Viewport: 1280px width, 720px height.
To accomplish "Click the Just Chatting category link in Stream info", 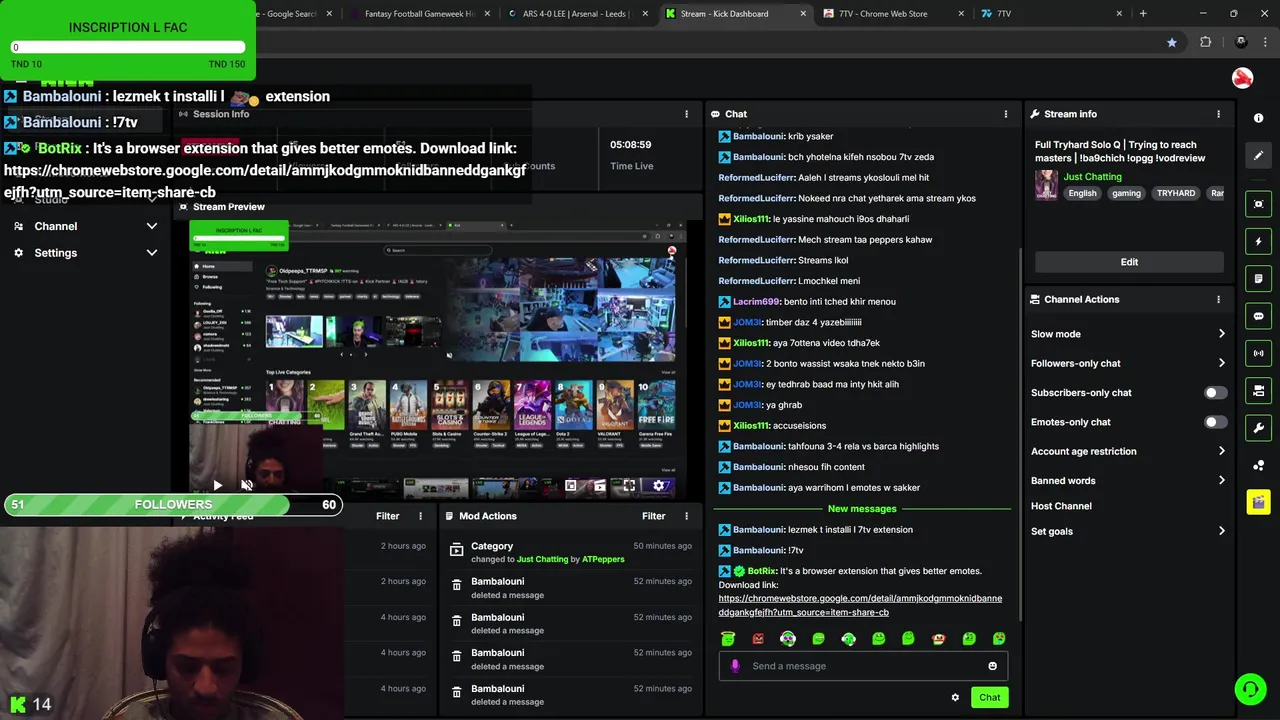I will tap(1092, 177).
